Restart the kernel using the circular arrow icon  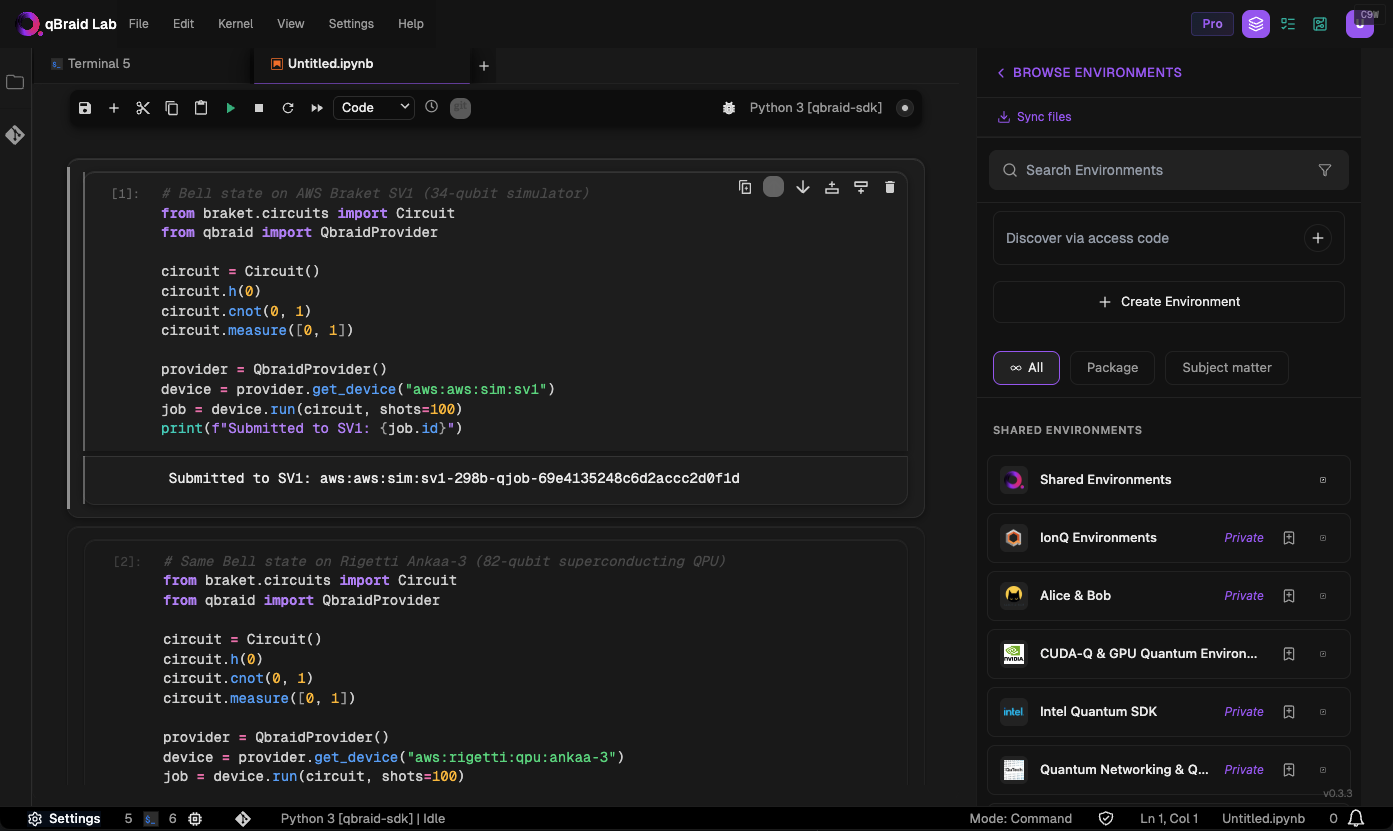[x=288, y=108]
